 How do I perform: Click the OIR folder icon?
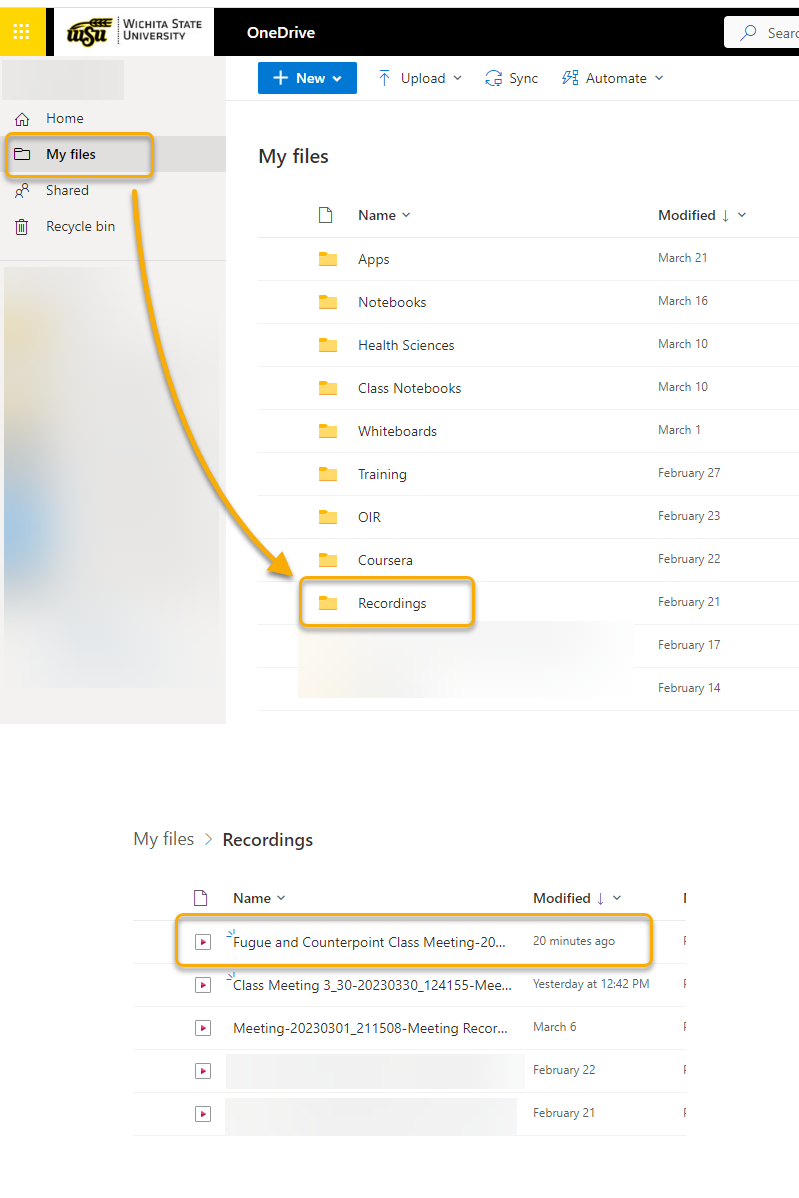coord(328,517)
